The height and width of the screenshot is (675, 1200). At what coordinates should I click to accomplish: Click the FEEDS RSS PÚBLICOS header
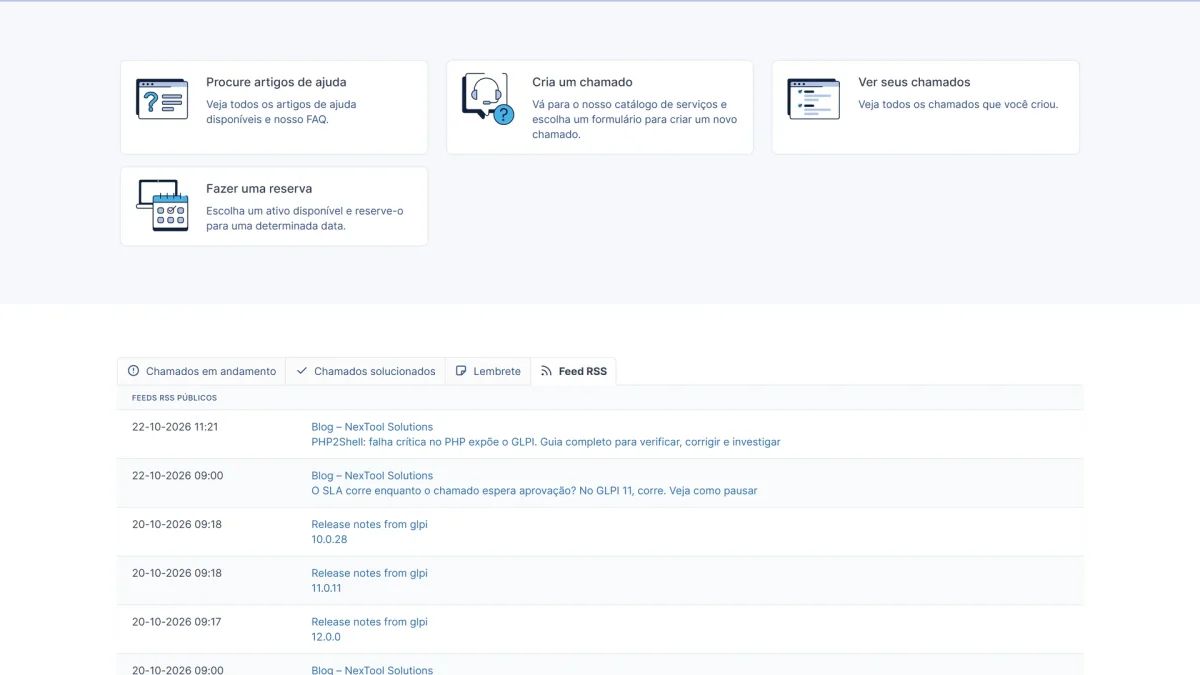tap(174, 398)
